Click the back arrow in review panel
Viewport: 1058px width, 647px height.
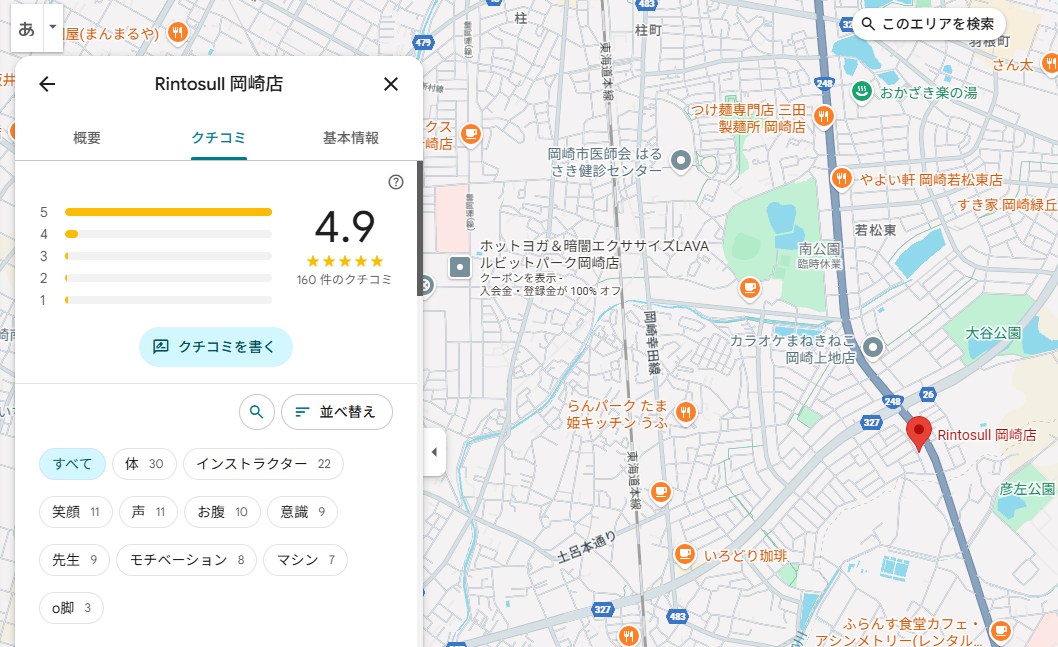[46, 84]
